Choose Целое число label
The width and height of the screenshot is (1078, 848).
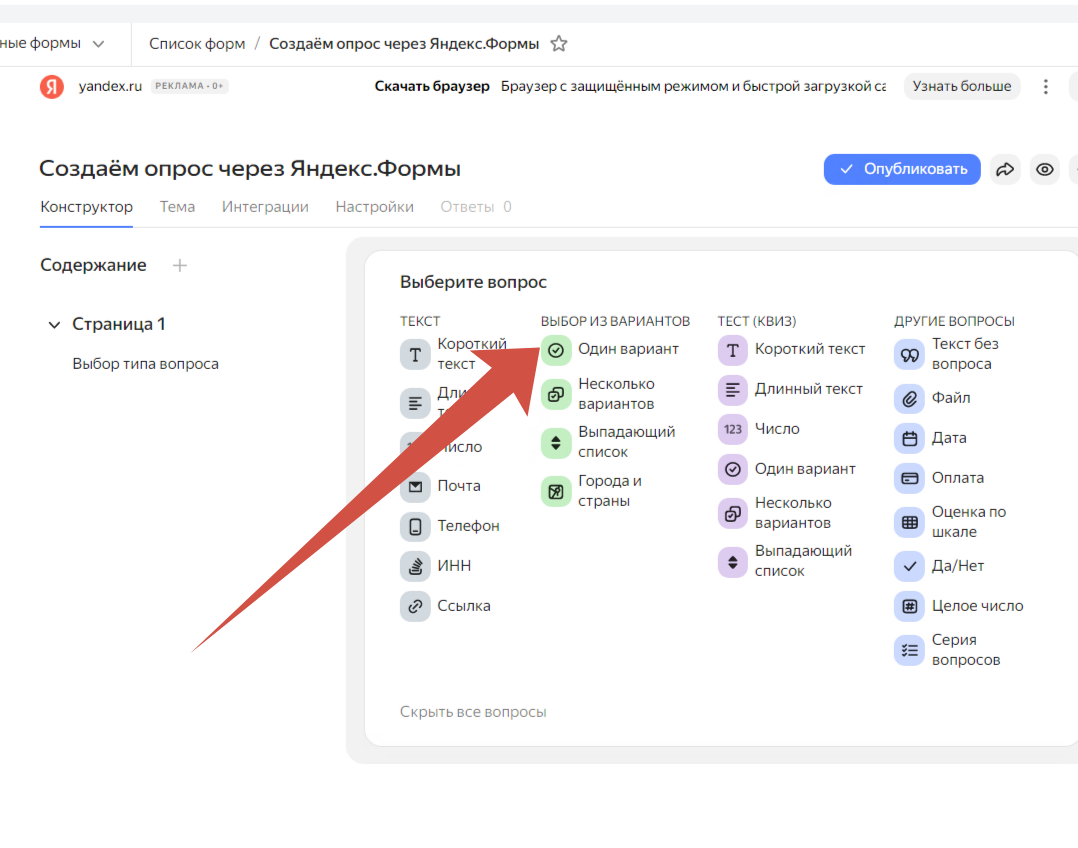coord(978,606)
